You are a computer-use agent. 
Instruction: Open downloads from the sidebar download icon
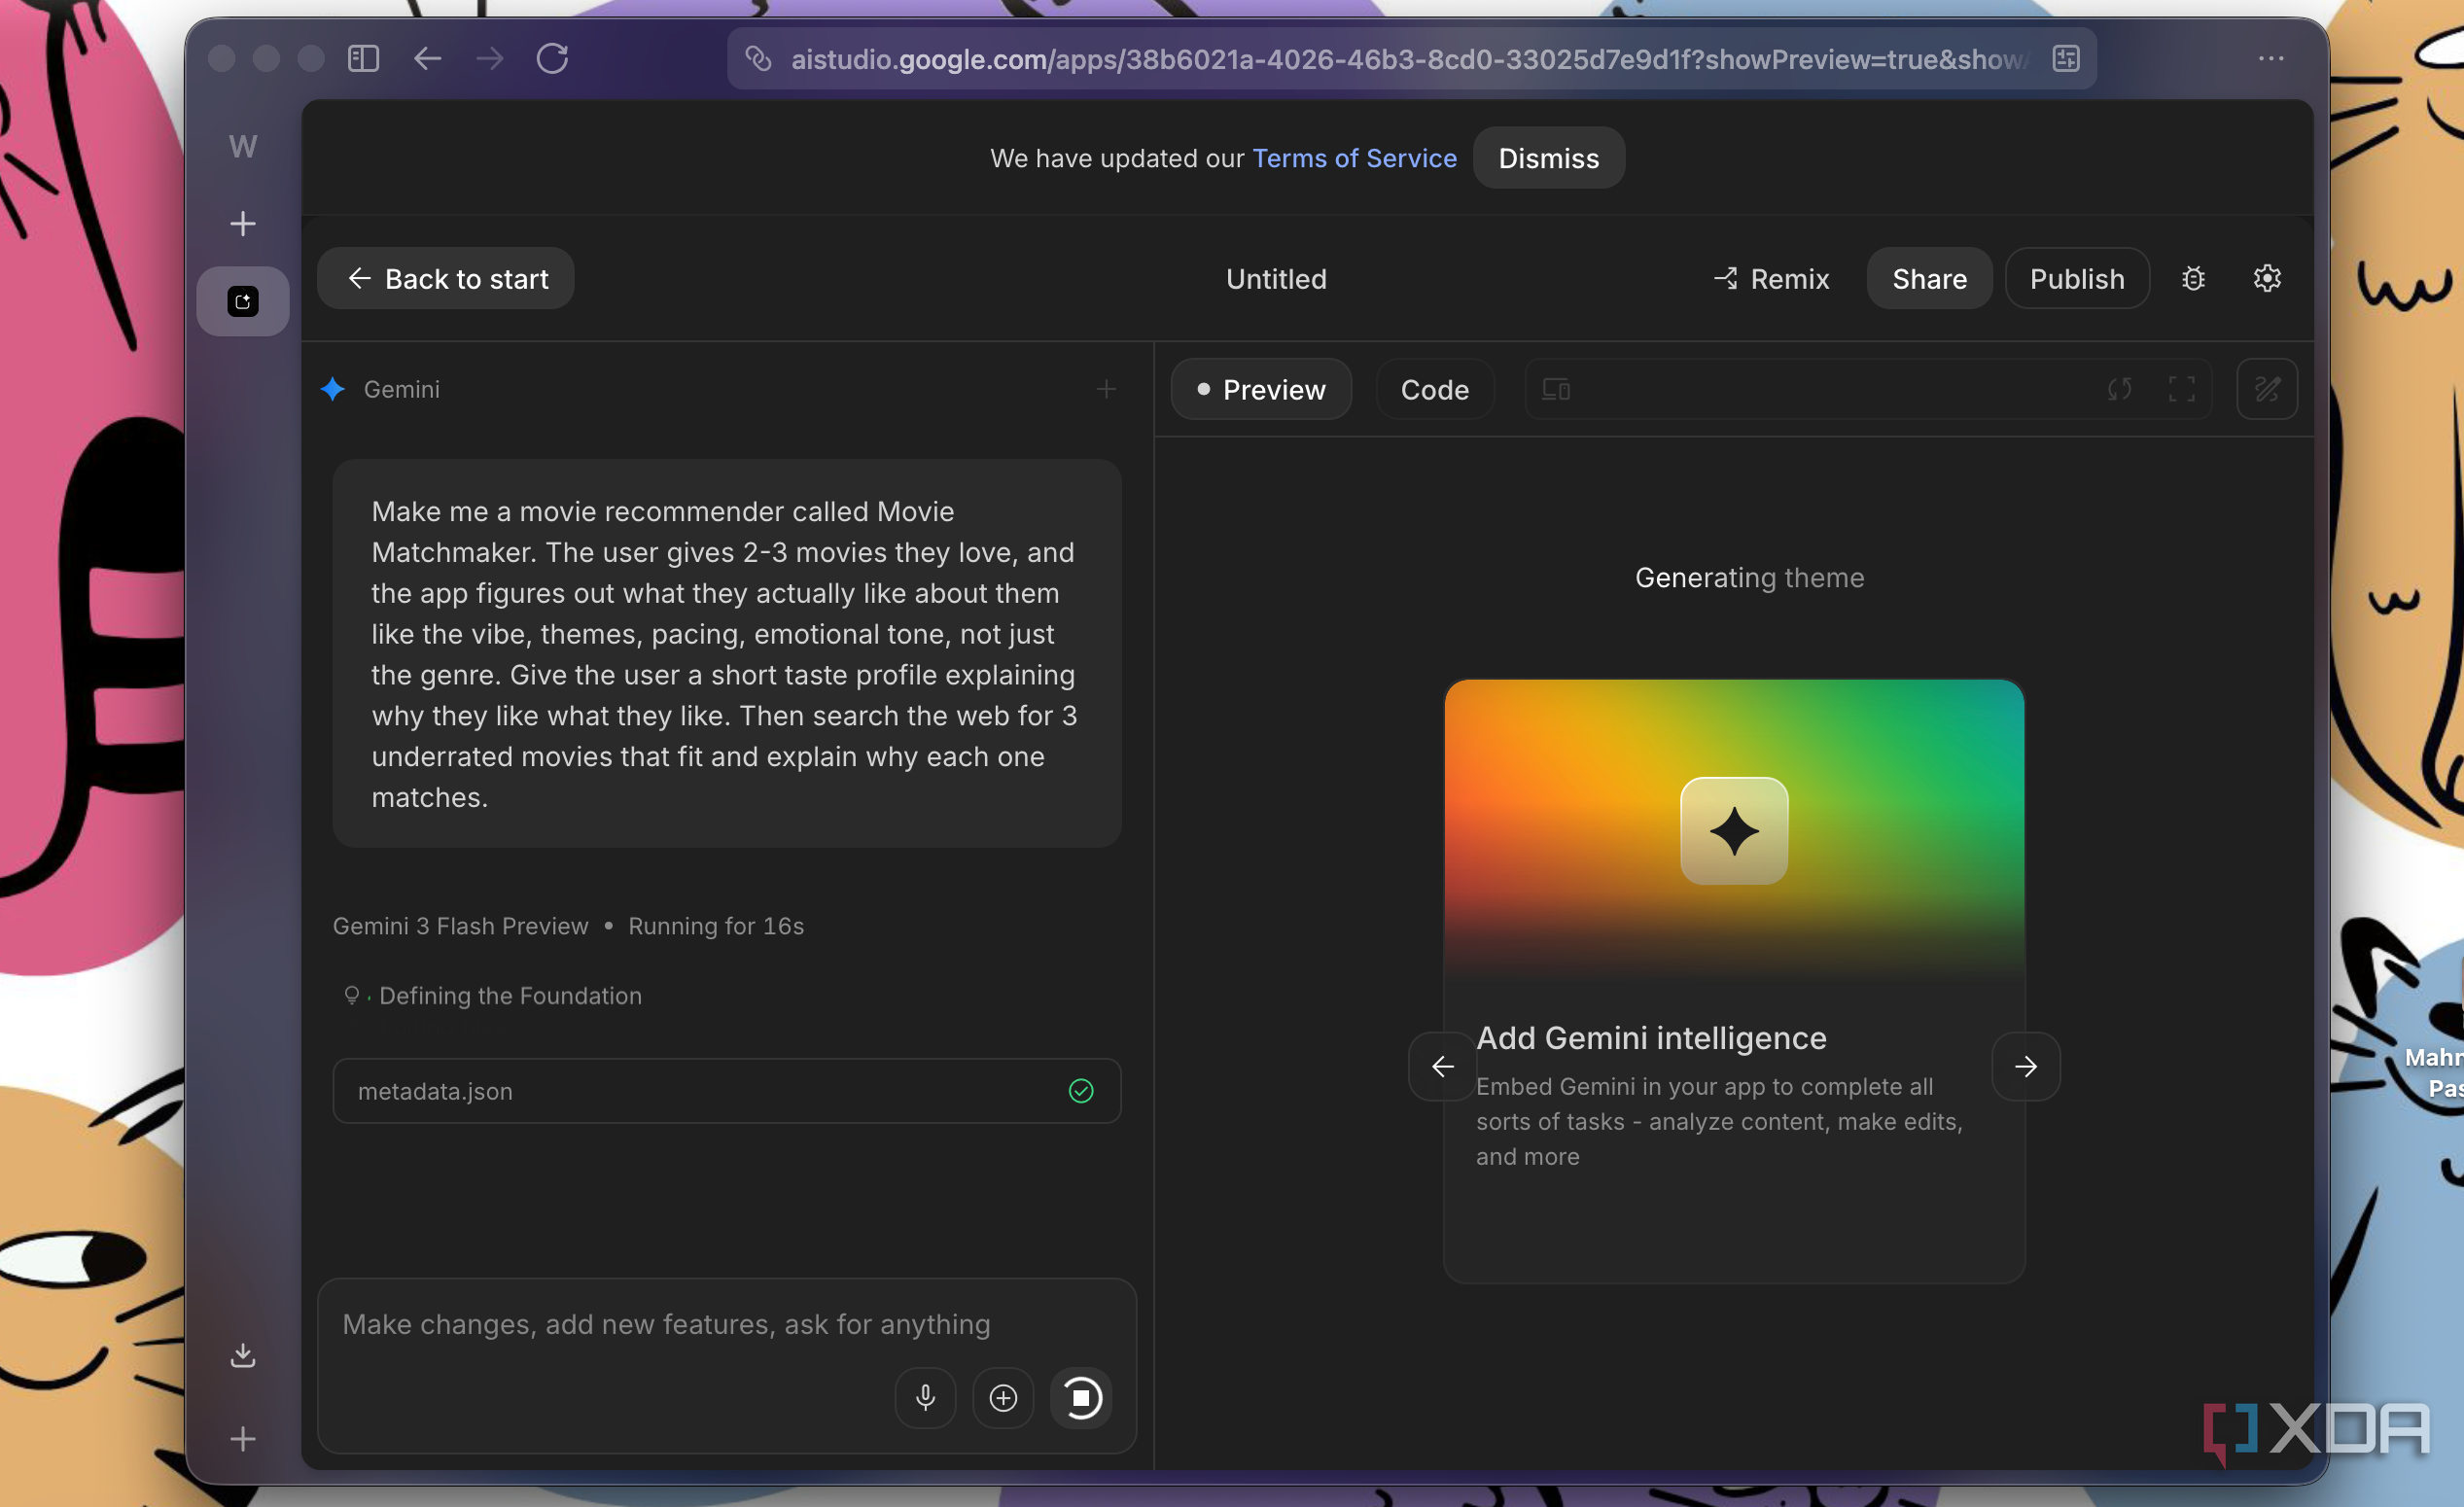pos(243,1355)
